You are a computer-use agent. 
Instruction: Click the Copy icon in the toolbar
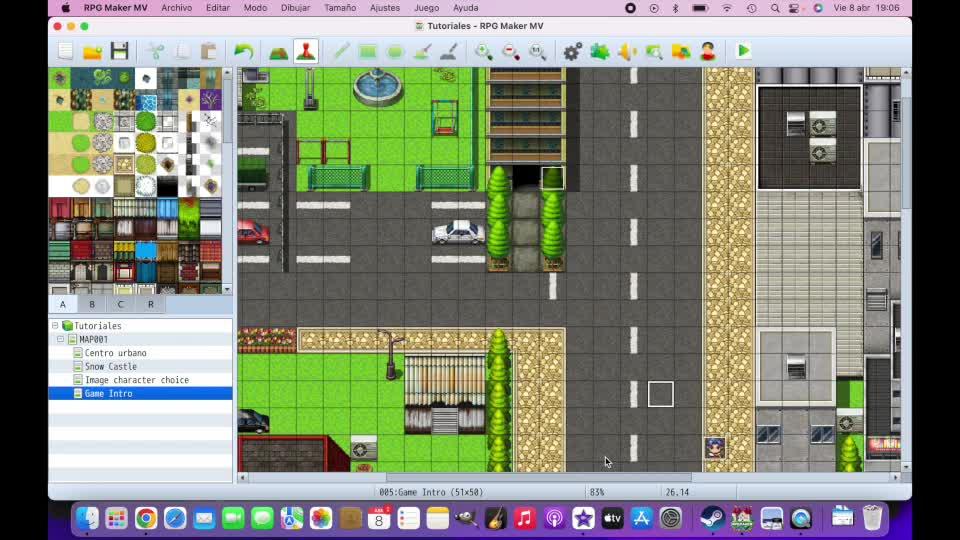coord(182,51)
